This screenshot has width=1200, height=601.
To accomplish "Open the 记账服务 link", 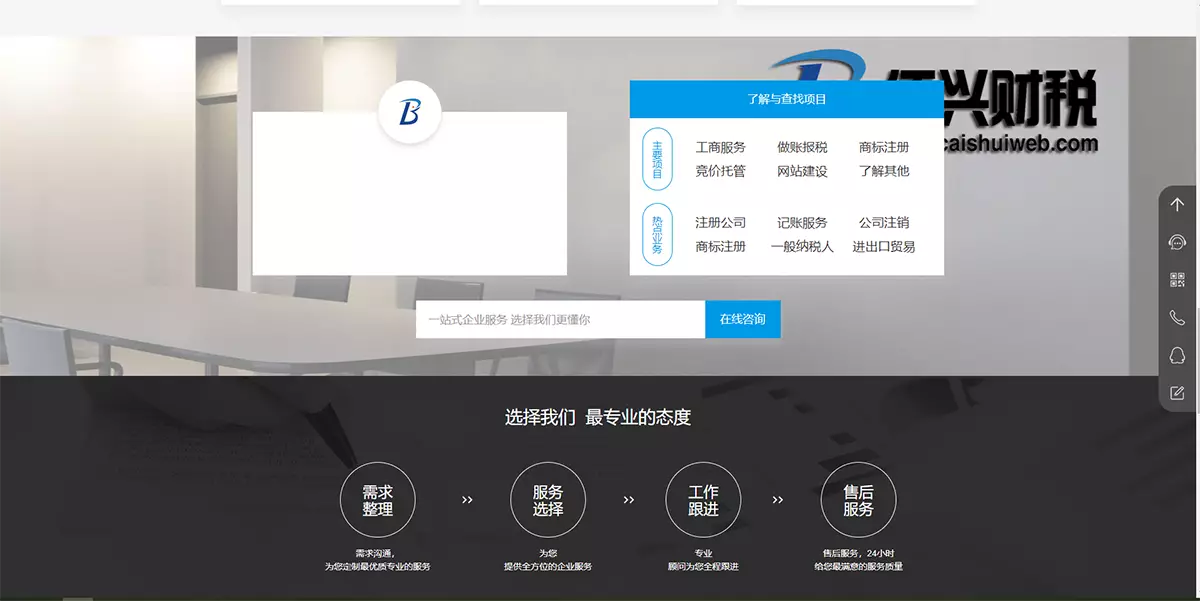I will pos(802,222).
